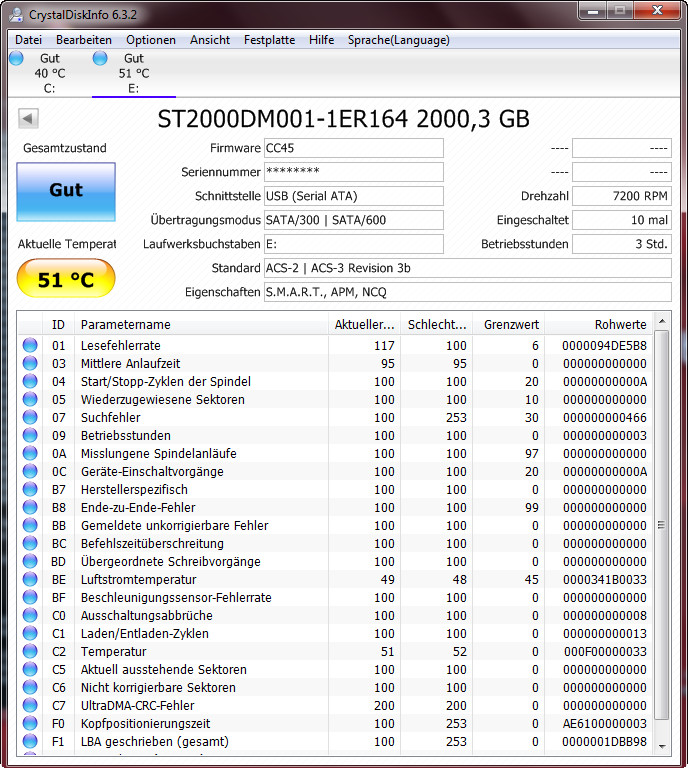Sort by the Rohwerte column header
This screenshot has width=688, height=768.
[599, 324]
